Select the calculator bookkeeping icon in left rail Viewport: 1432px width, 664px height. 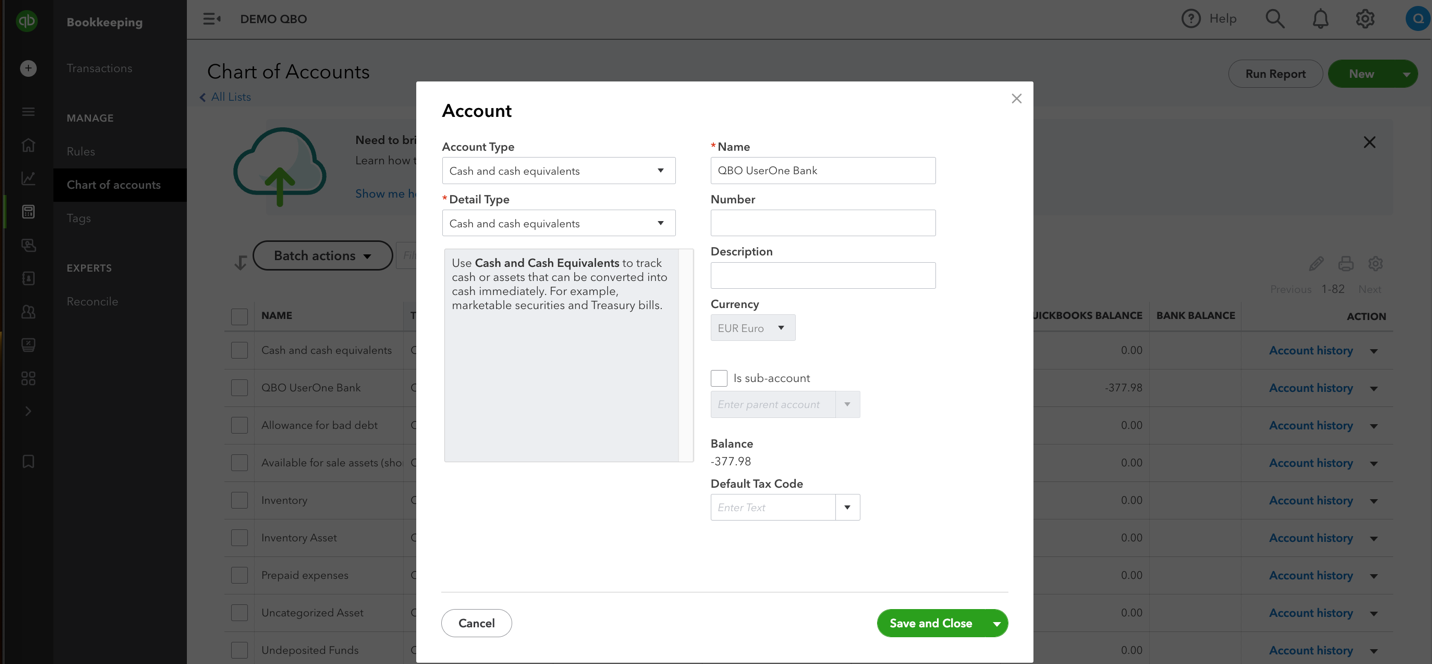[x=28, y=212]
